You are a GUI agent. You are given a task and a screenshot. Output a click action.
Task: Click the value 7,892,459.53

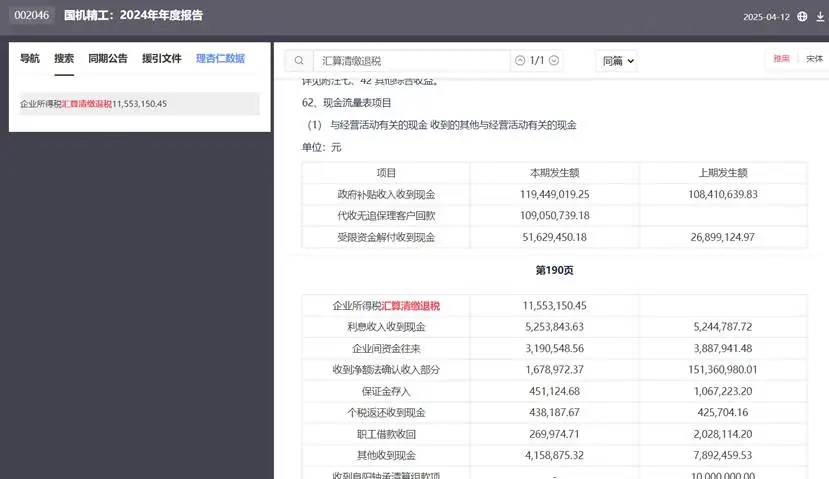pyautogui.click(x=723, y=455)
